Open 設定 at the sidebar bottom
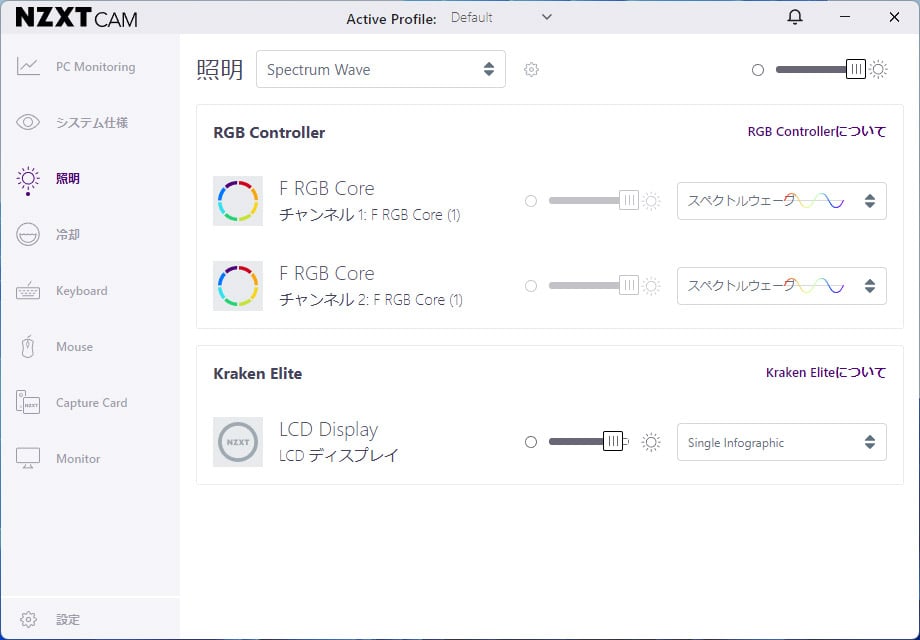Image resolution: width=920 pixels, height=640 pixels. 67,619
